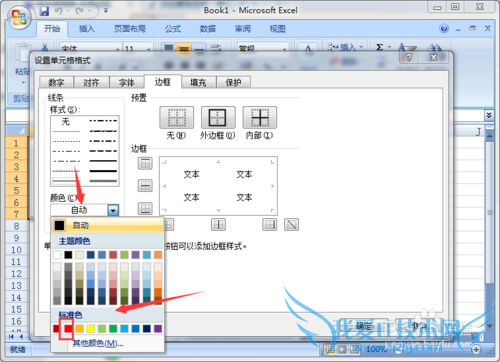Image resolution: width=500 pixels, height=362 pixels.
Task: Pick the black theme color swatch
Action: pos(68,255)
